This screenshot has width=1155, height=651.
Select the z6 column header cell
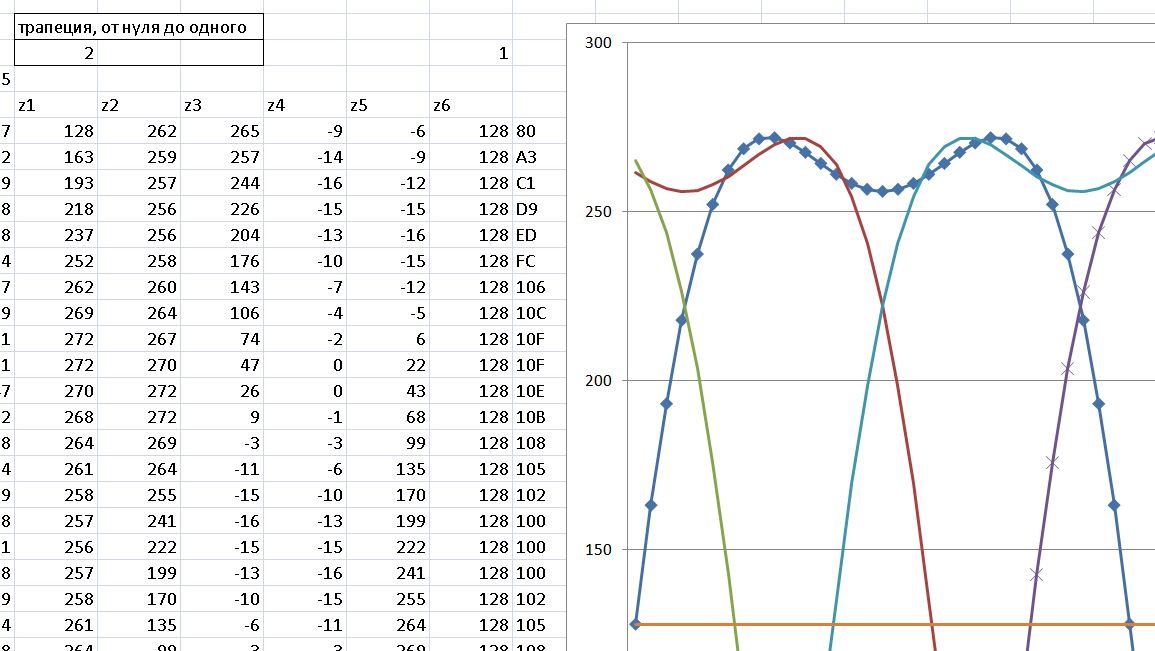[471, 105]
